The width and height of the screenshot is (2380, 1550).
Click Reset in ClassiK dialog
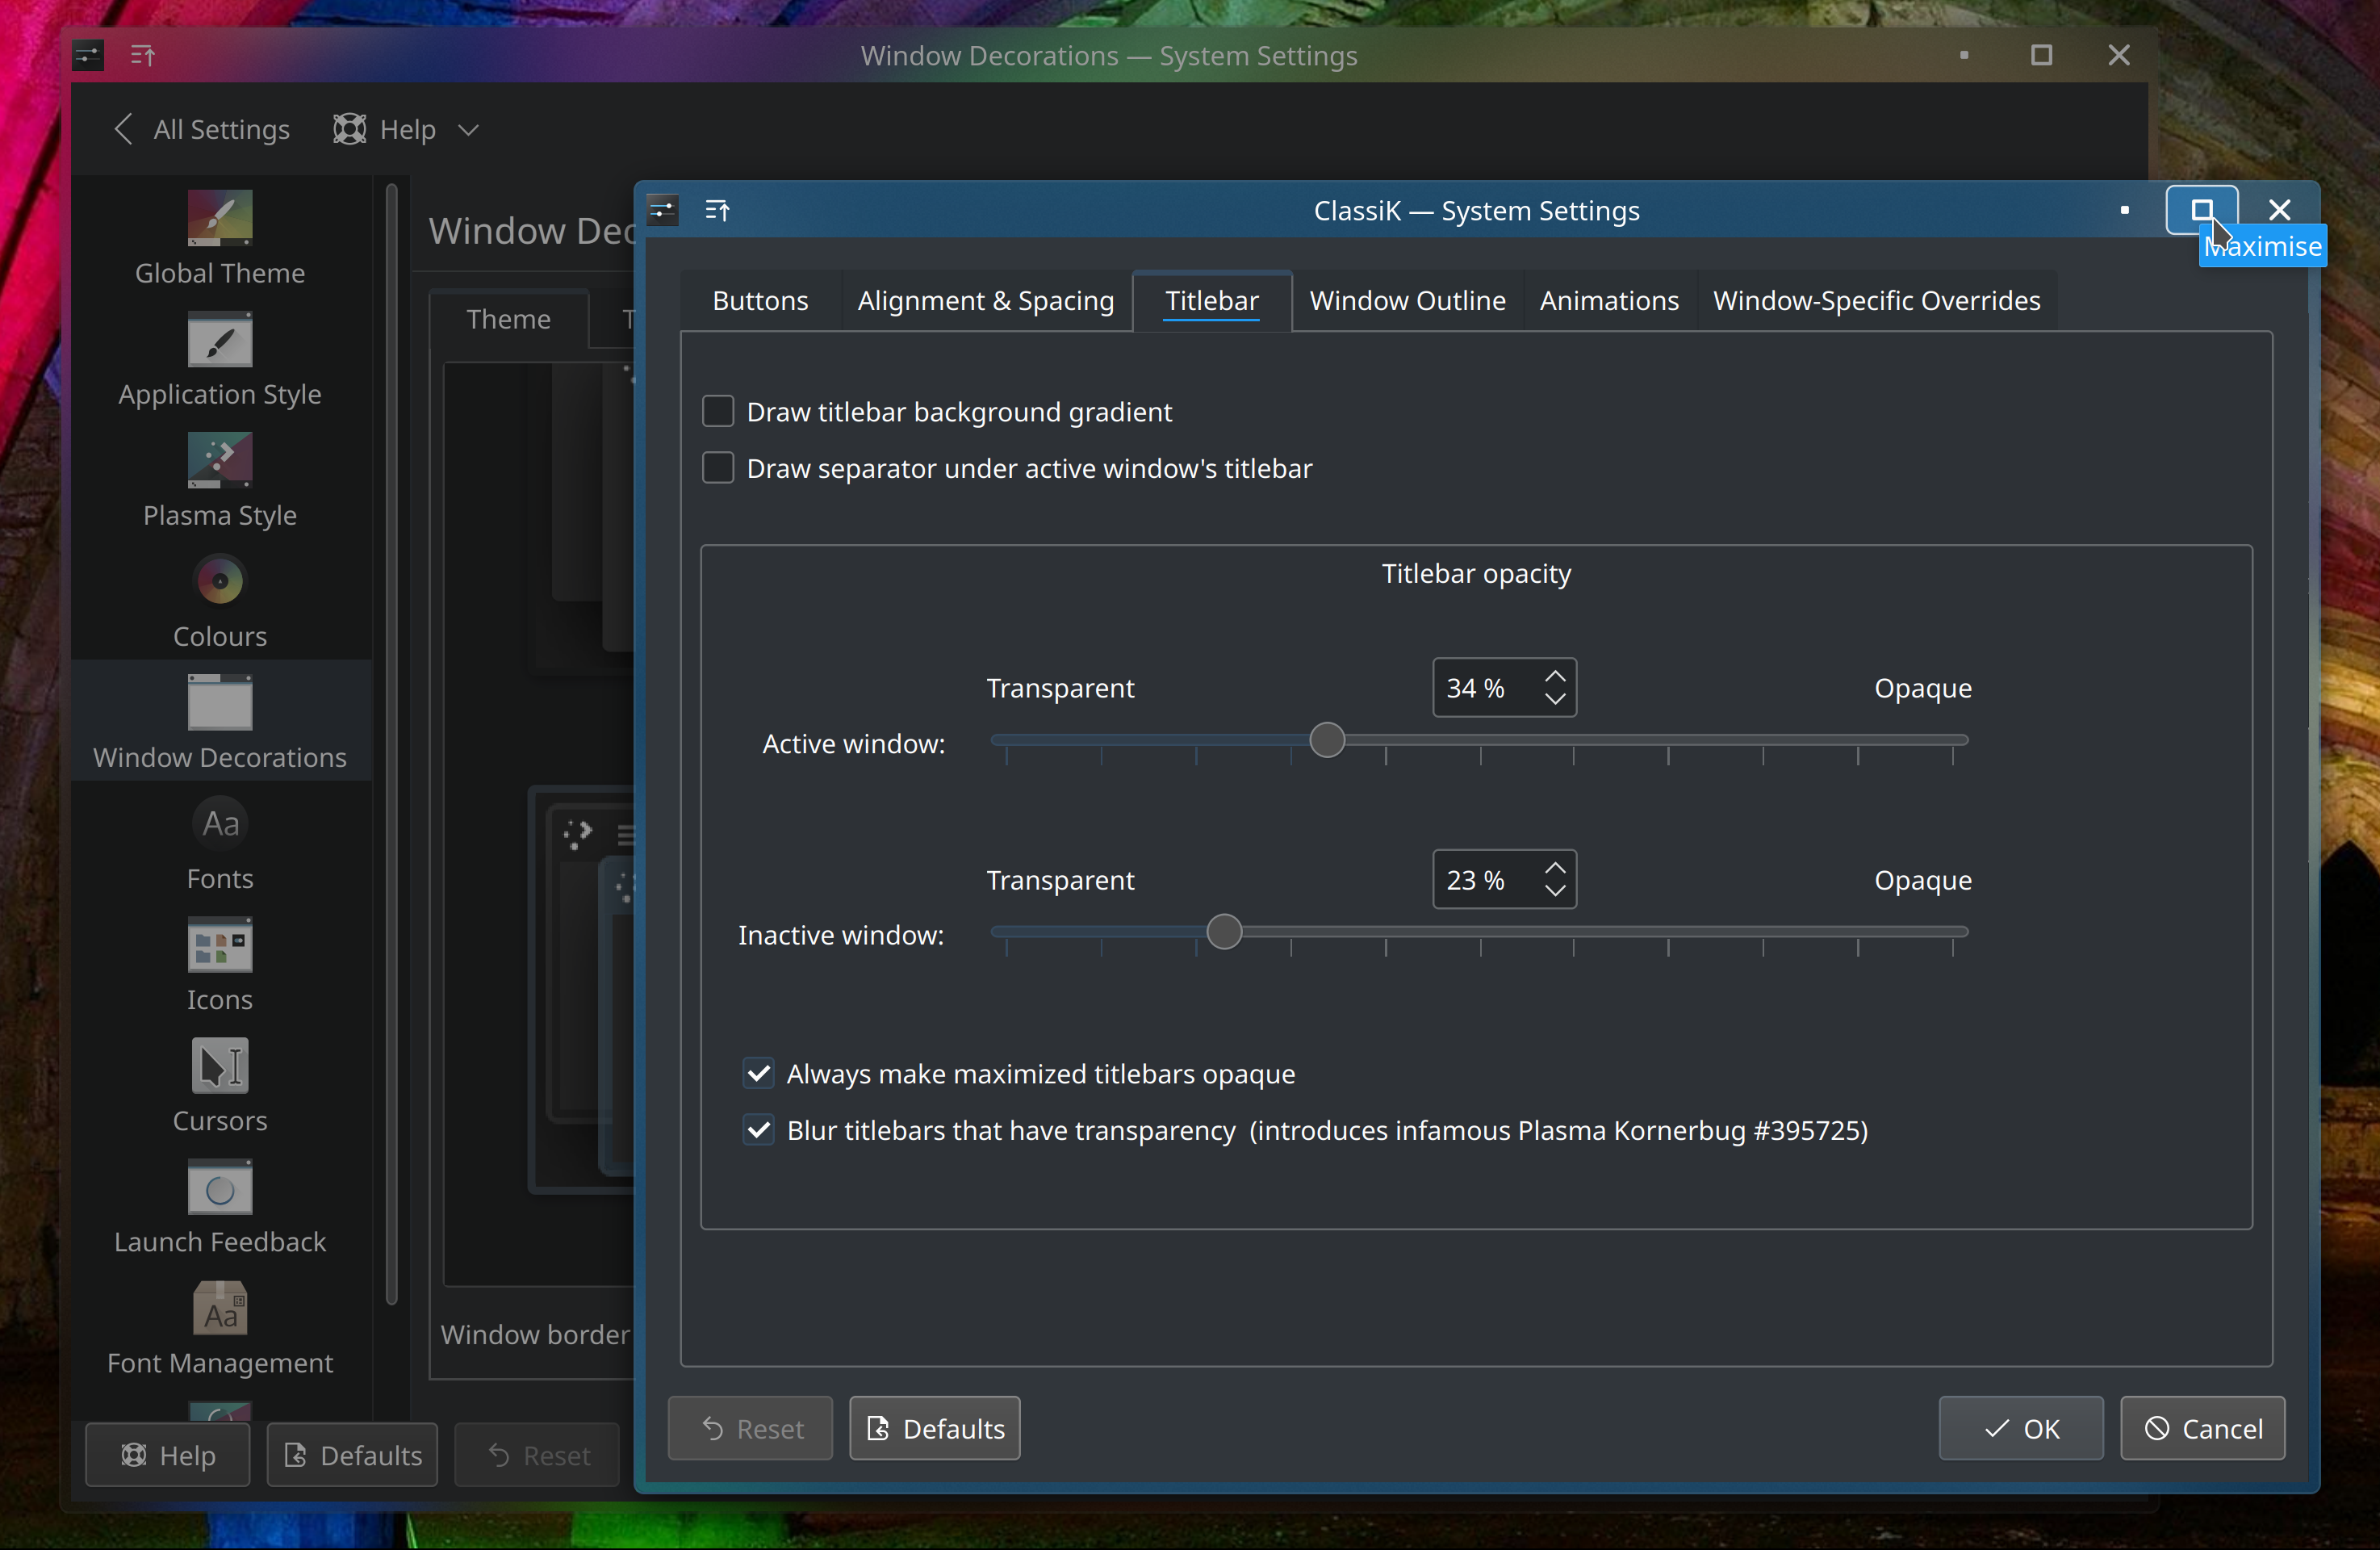click(750, 1428)
